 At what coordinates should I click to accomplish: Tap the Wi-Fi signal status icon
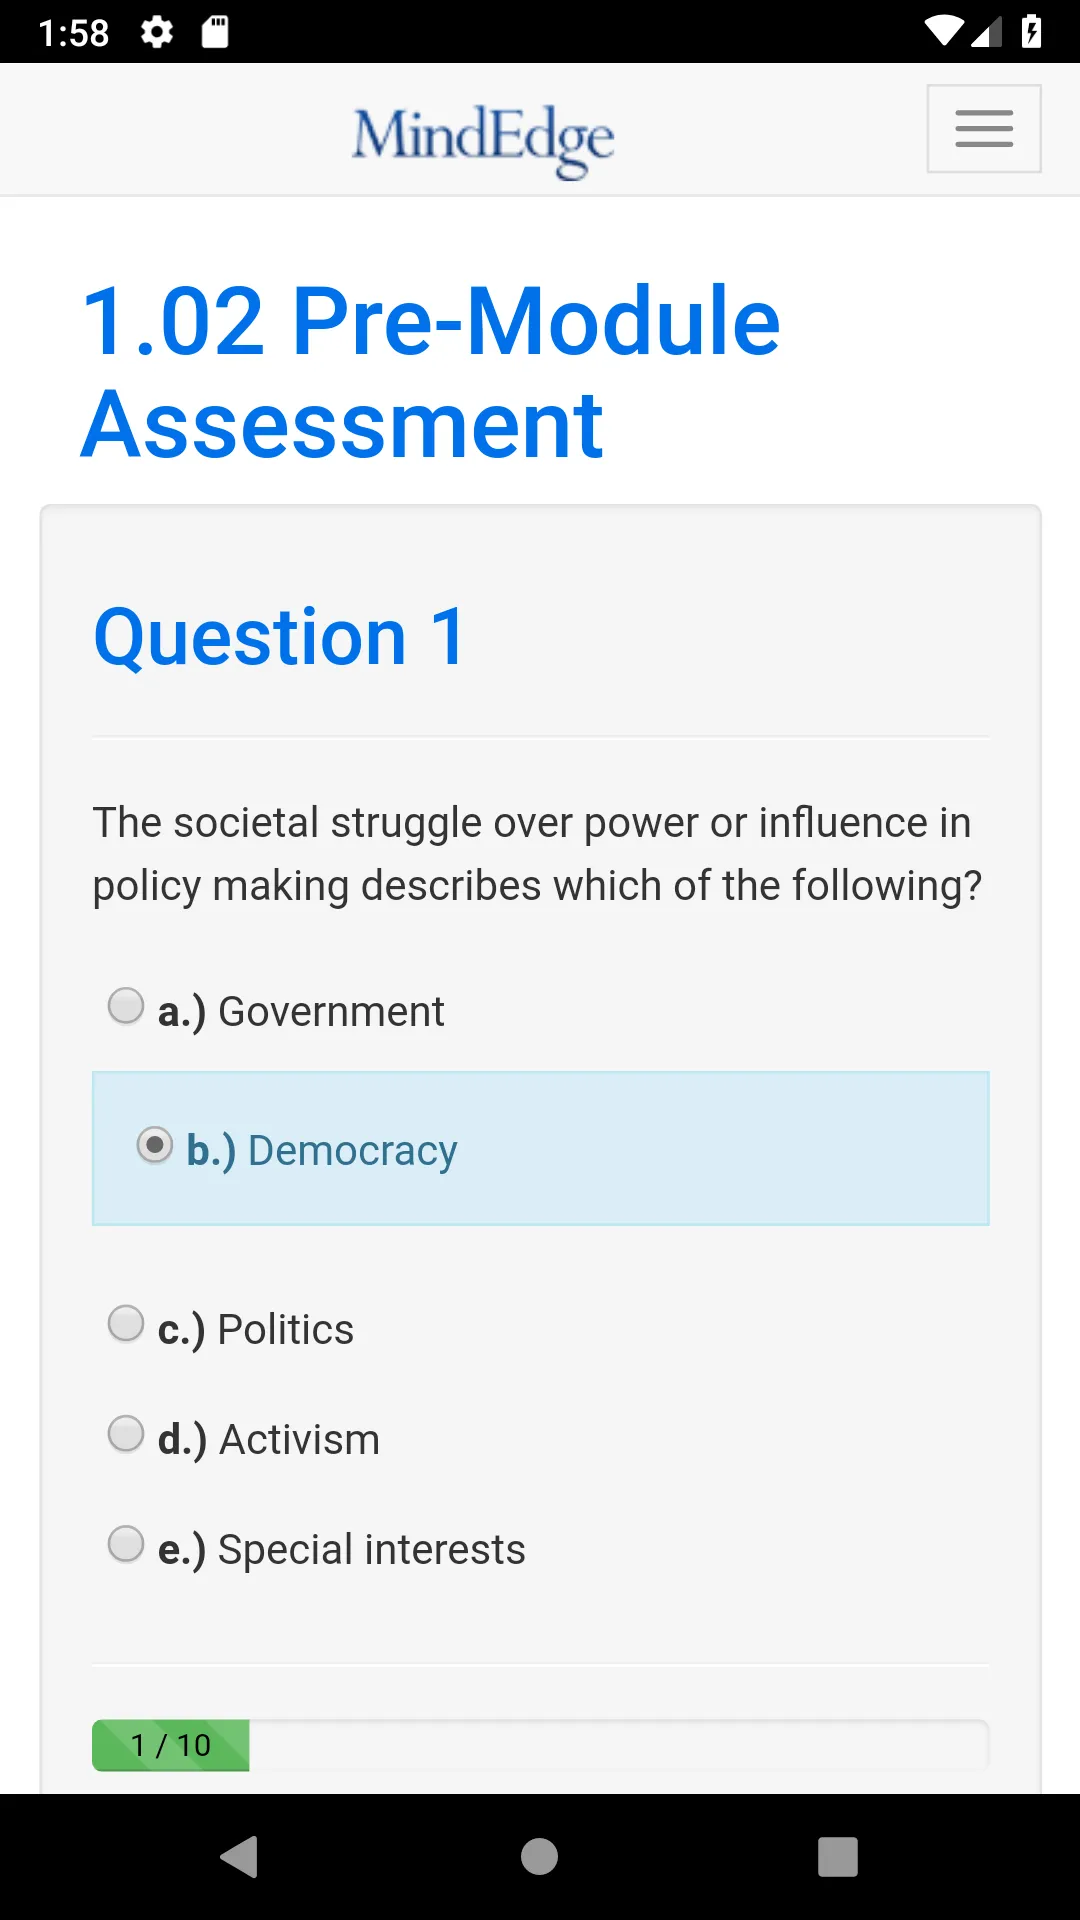(x=944, y=32)
